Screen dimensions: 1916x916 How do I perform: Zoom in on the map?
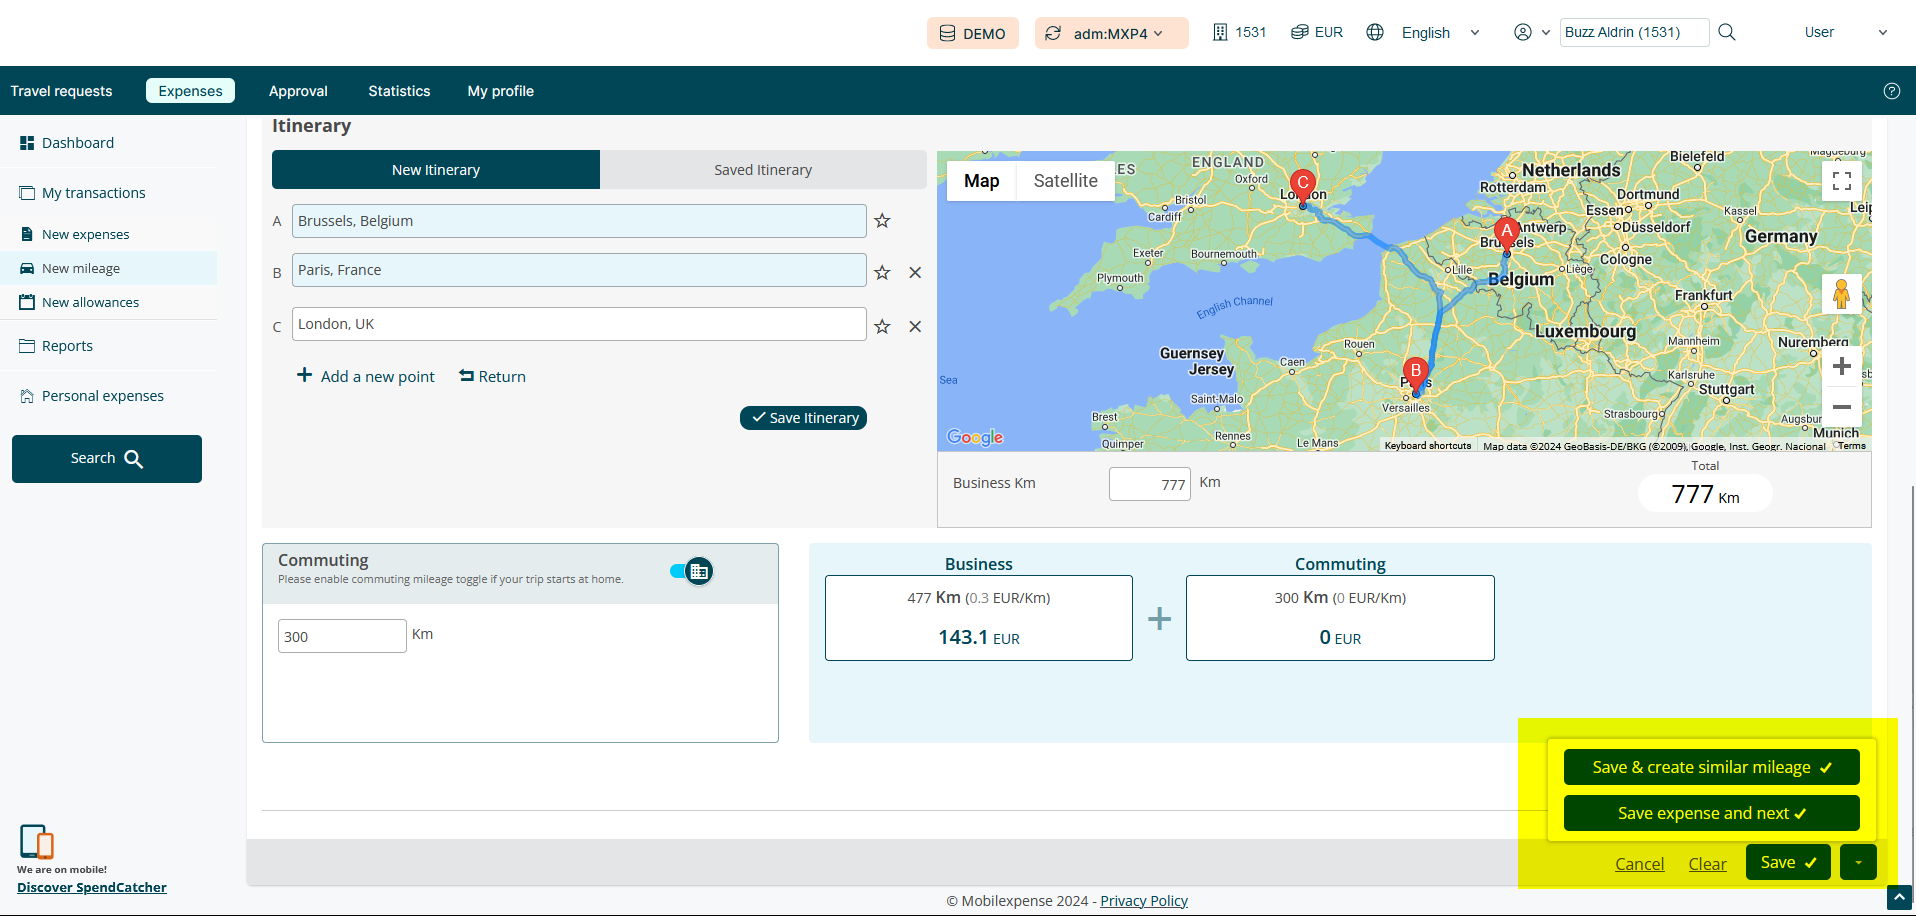[x=1841, y=367]
